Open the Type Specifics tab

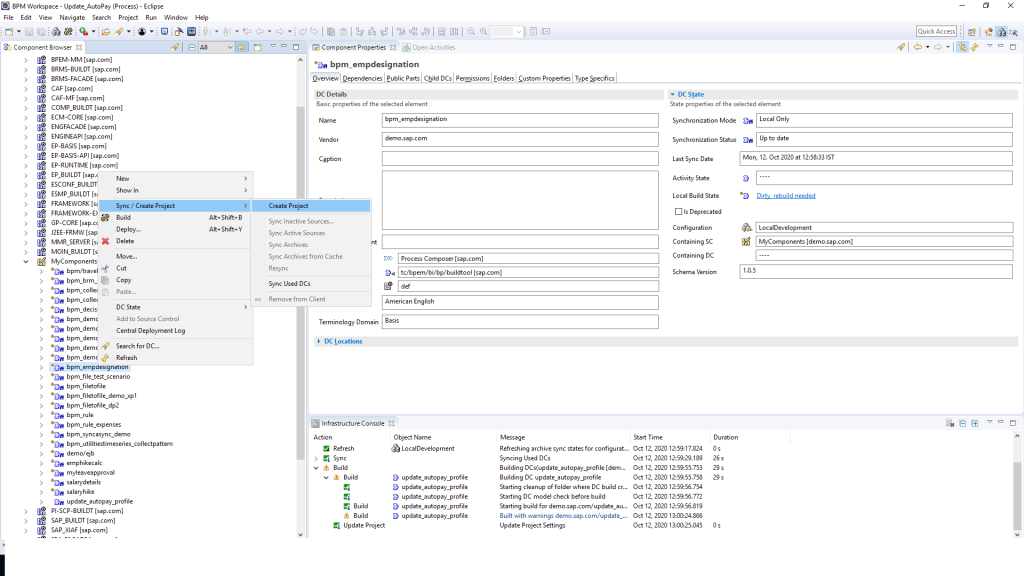click(x=594, y=78)
